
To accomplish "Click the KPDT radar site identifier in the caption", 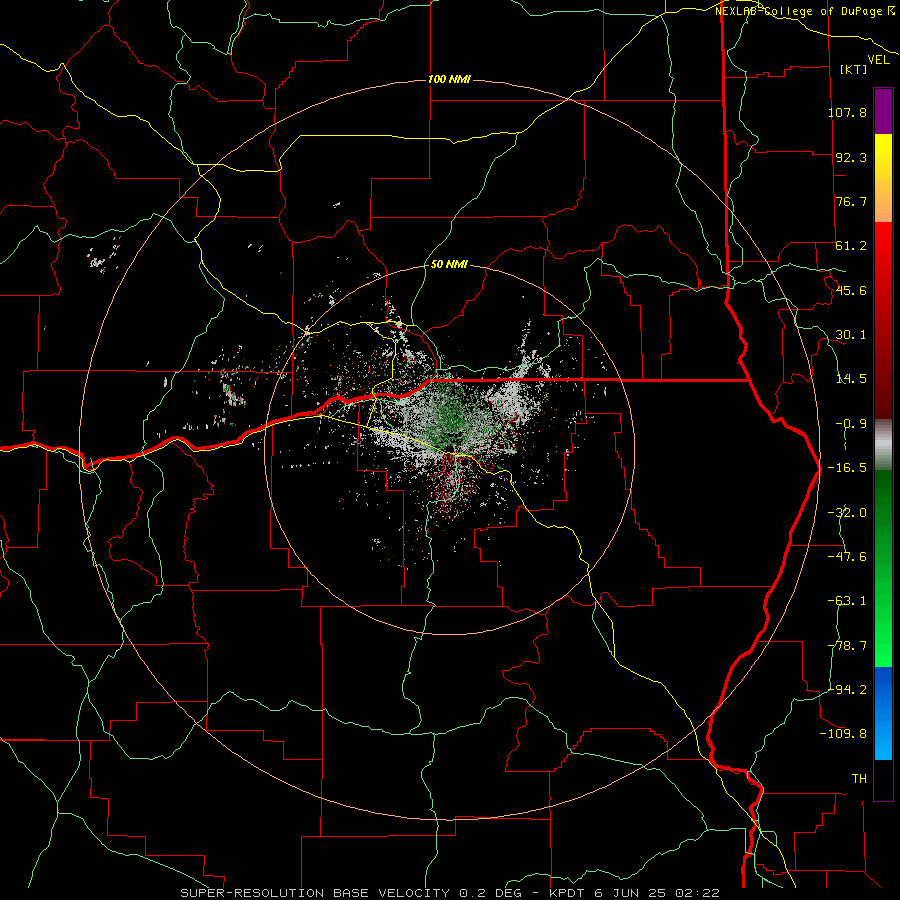I will pos(567,893).
